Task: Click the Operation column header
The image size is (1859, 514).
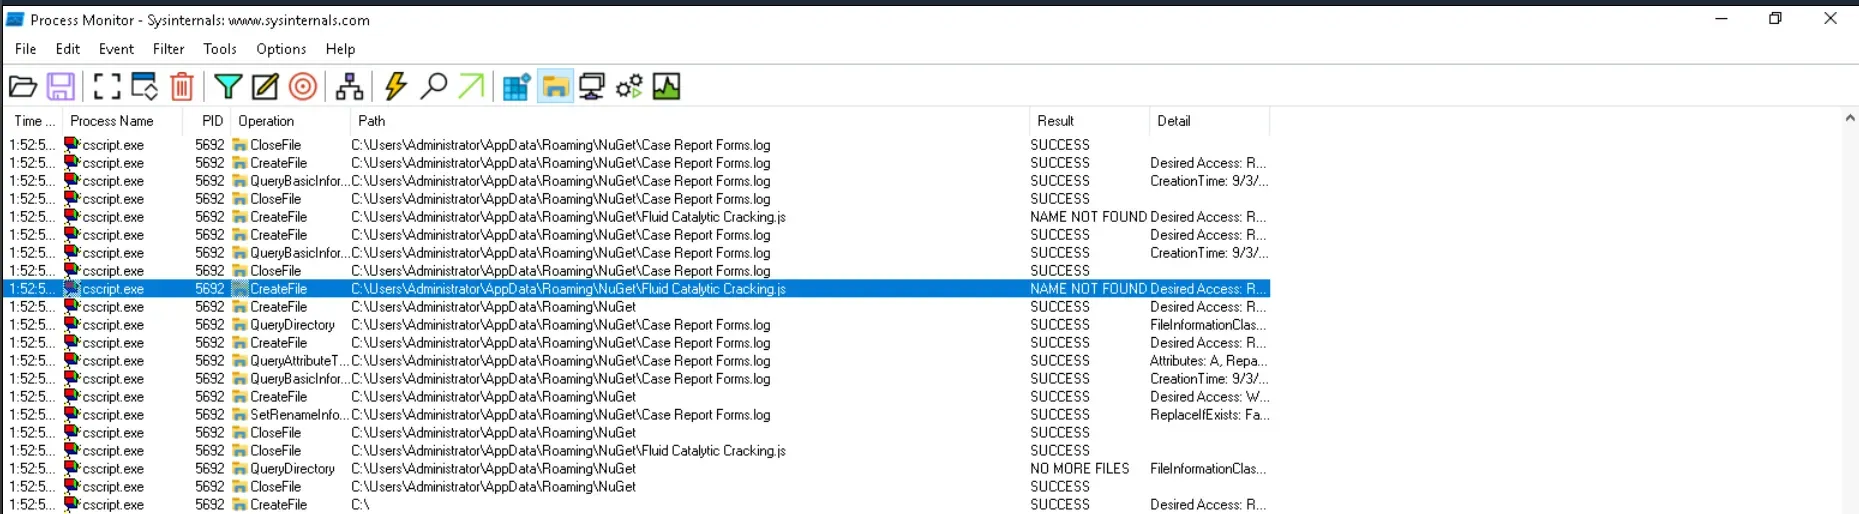Action: [x=290, y=121]
